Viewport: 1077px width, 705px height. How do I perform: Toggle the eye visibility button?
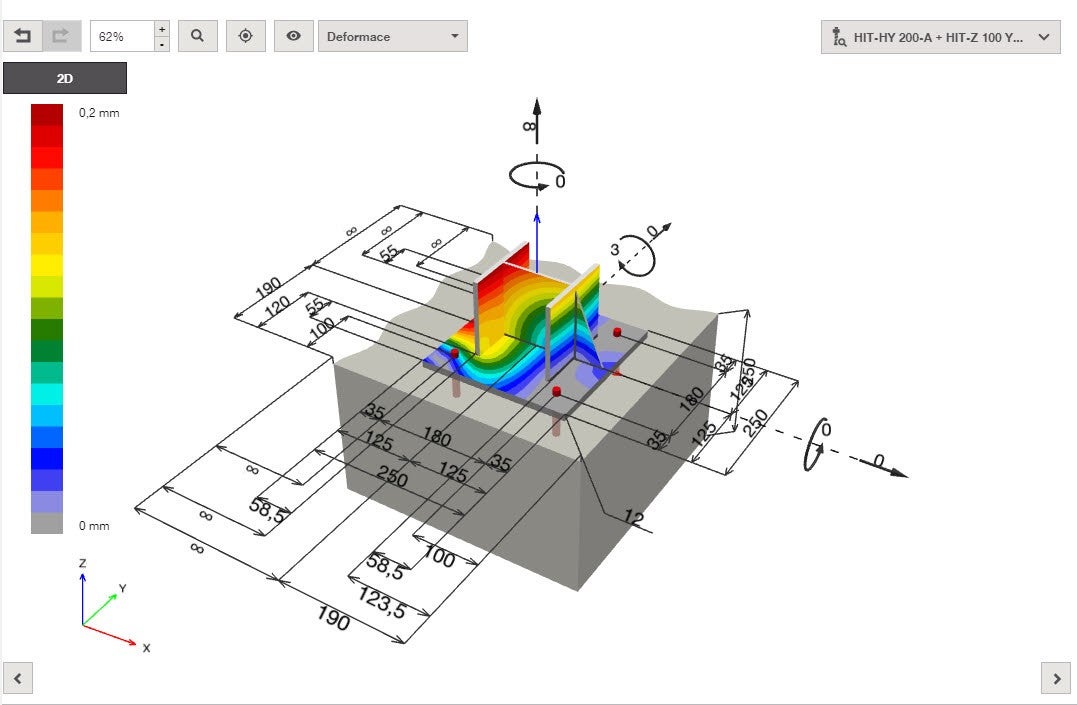(293, 36)
